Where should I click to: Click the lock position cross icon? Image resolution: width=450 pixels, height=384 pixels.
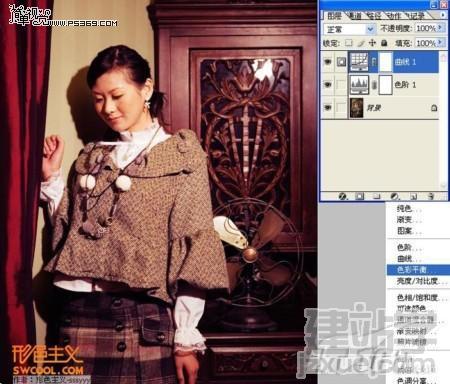click(x=372, y=43)
